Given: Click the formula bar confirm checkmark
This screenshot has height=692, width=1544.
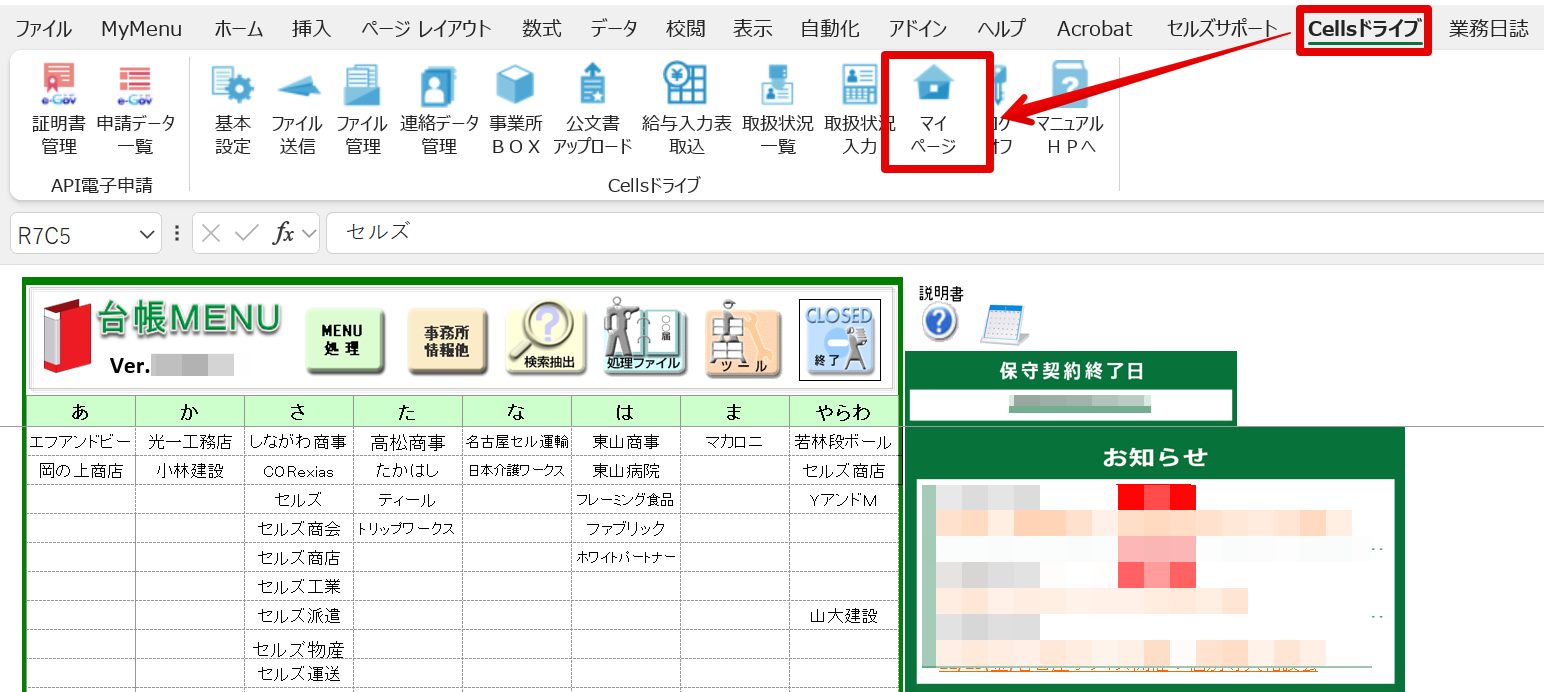Looking at the screenshot, I should (x=246, y=234).
